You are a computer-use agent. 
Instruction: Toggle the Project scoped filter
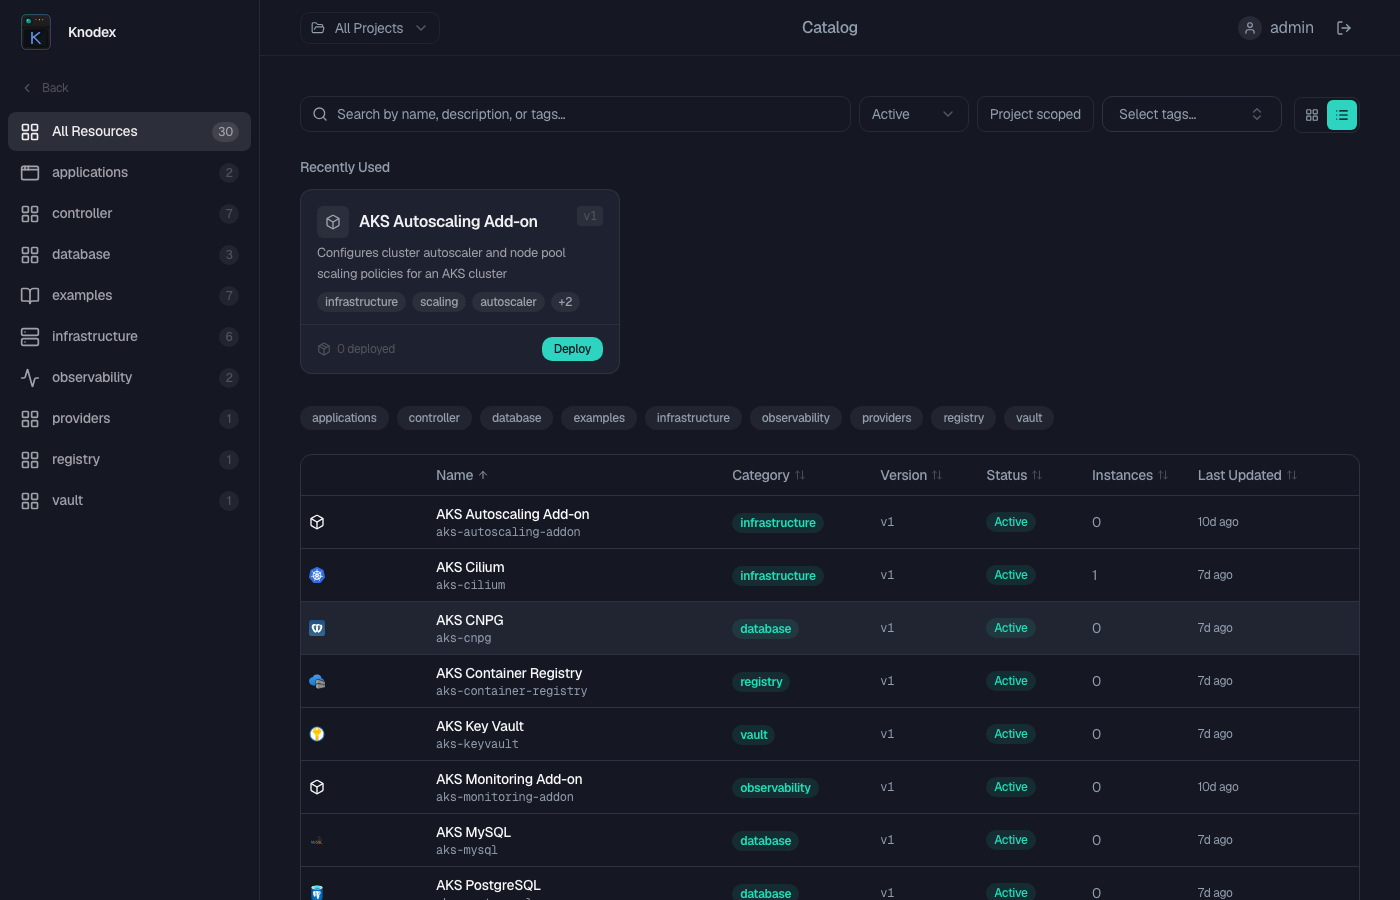coord(1035,114)
